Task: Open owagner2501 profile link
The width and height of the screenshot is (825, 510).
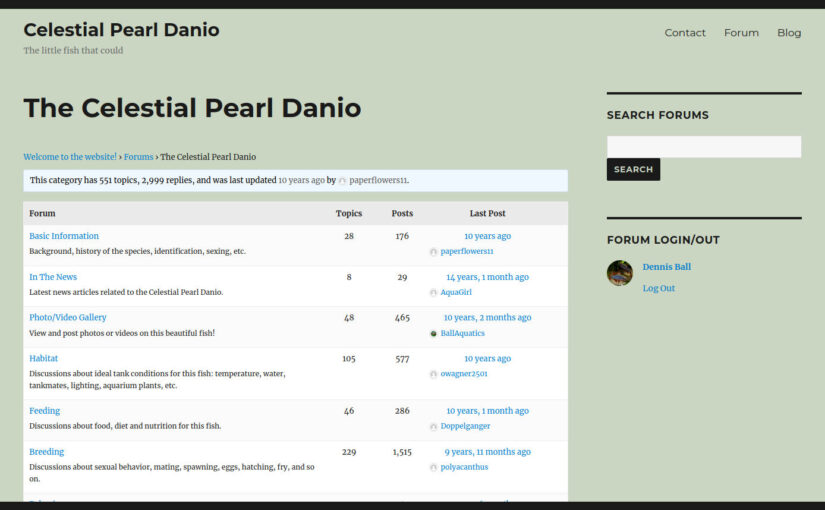Action: click(464, 374)
